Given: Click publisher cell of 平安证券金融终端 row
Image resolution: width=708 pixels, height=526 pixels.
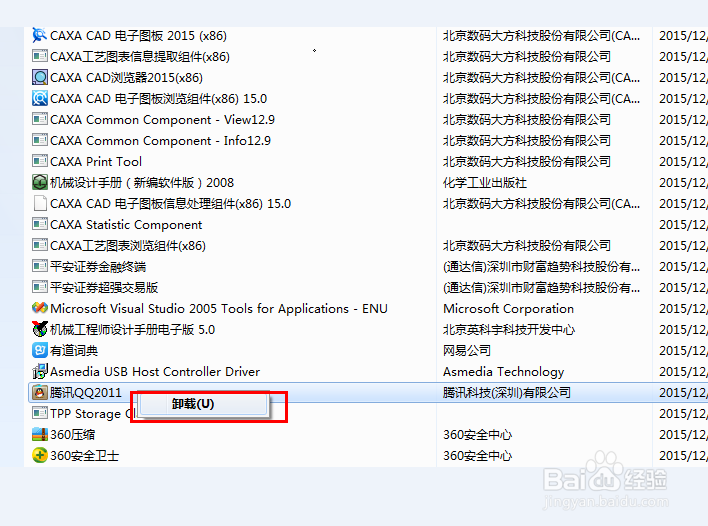Looking at the screenshot, I should point(541,267).
